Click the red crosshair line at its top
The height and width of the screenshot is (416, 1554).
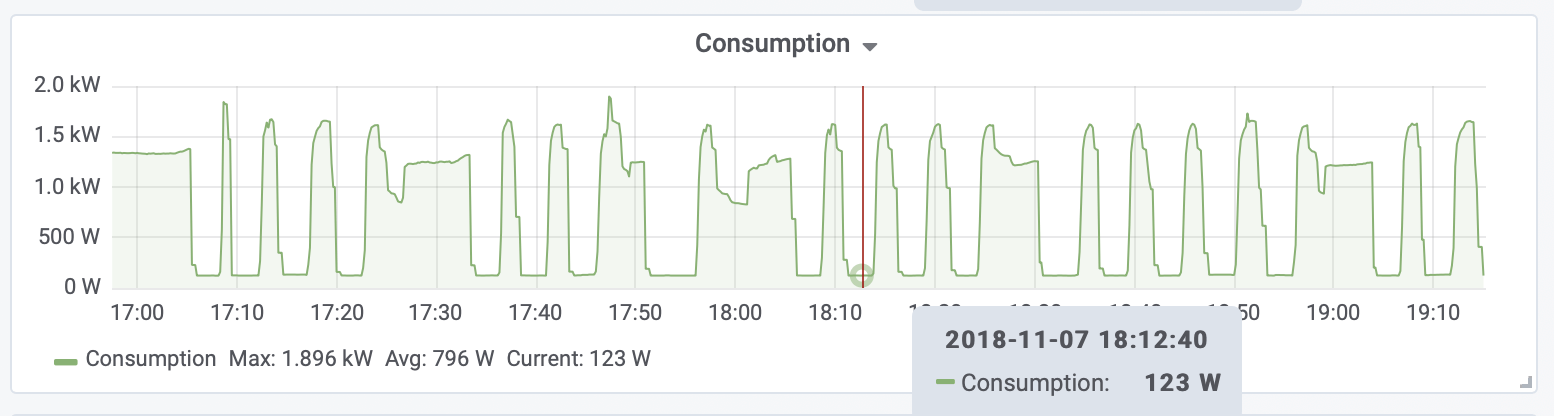click(863, 92)
